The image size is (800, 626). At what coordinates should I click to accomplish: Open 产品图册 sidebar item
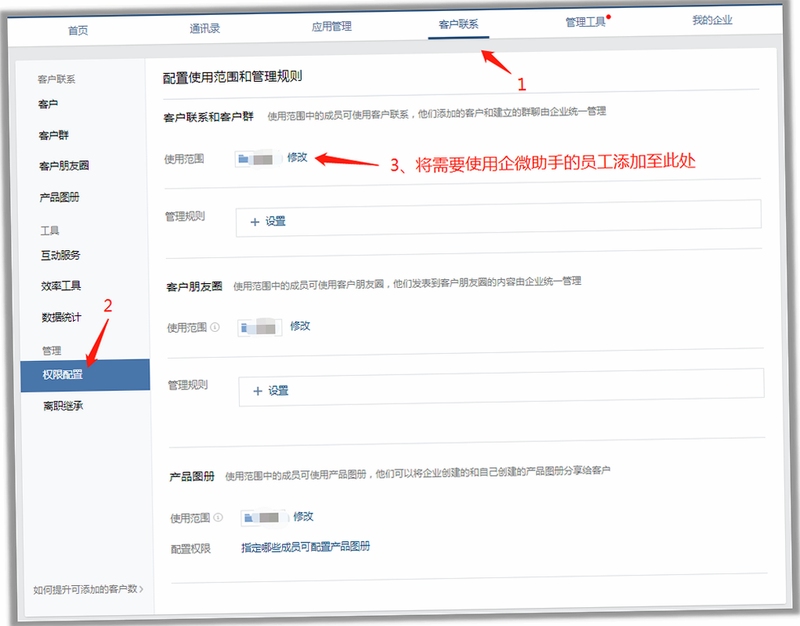59,197
